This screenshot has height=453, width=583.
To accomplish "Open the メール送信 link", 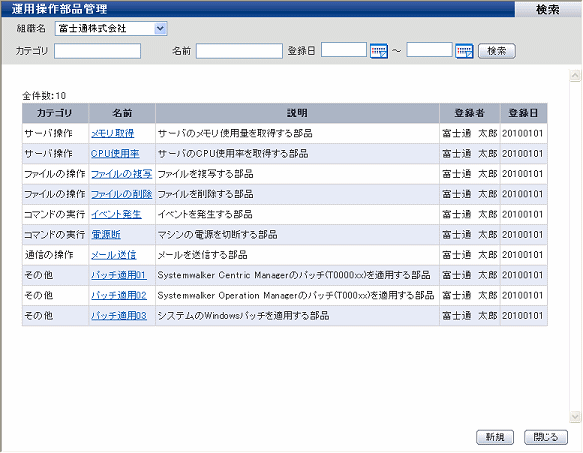I will tap(114, 255).
